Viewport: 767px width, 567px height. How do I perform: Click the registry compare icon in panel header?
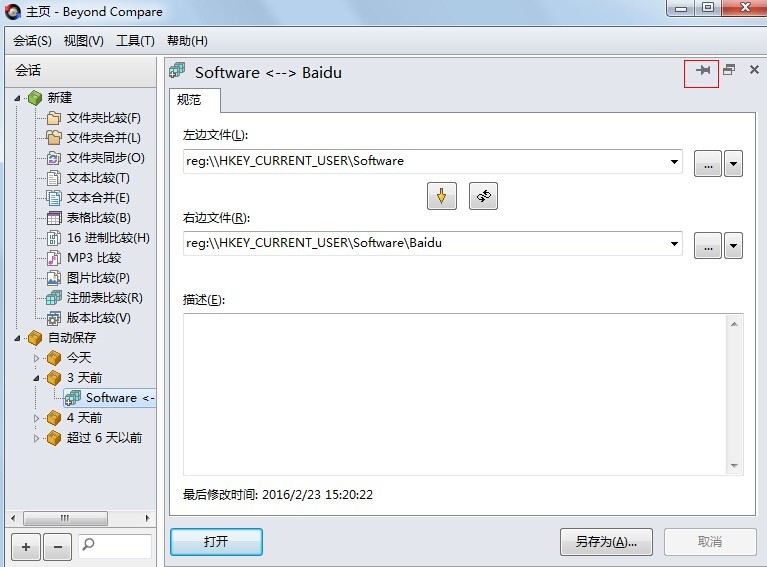tap(177, 71)
